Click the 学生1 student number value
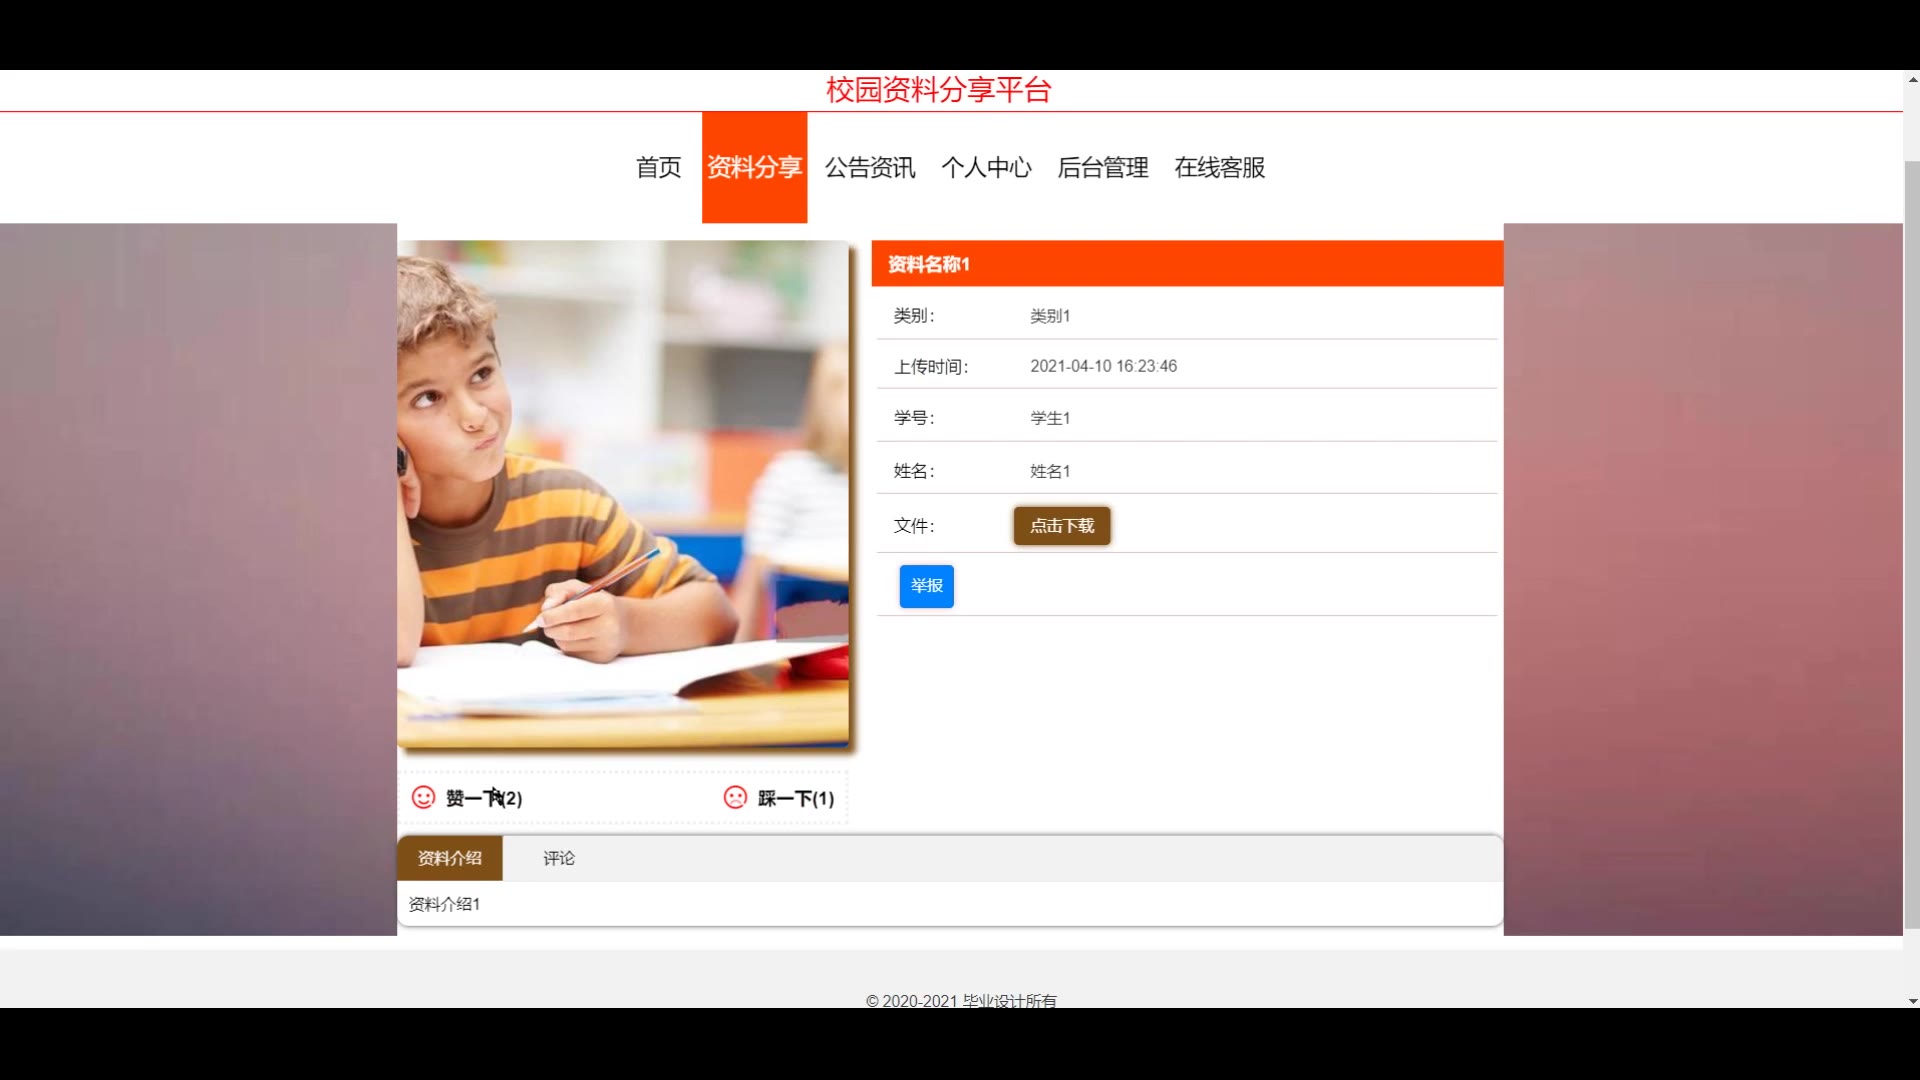 click(1050, 418)
